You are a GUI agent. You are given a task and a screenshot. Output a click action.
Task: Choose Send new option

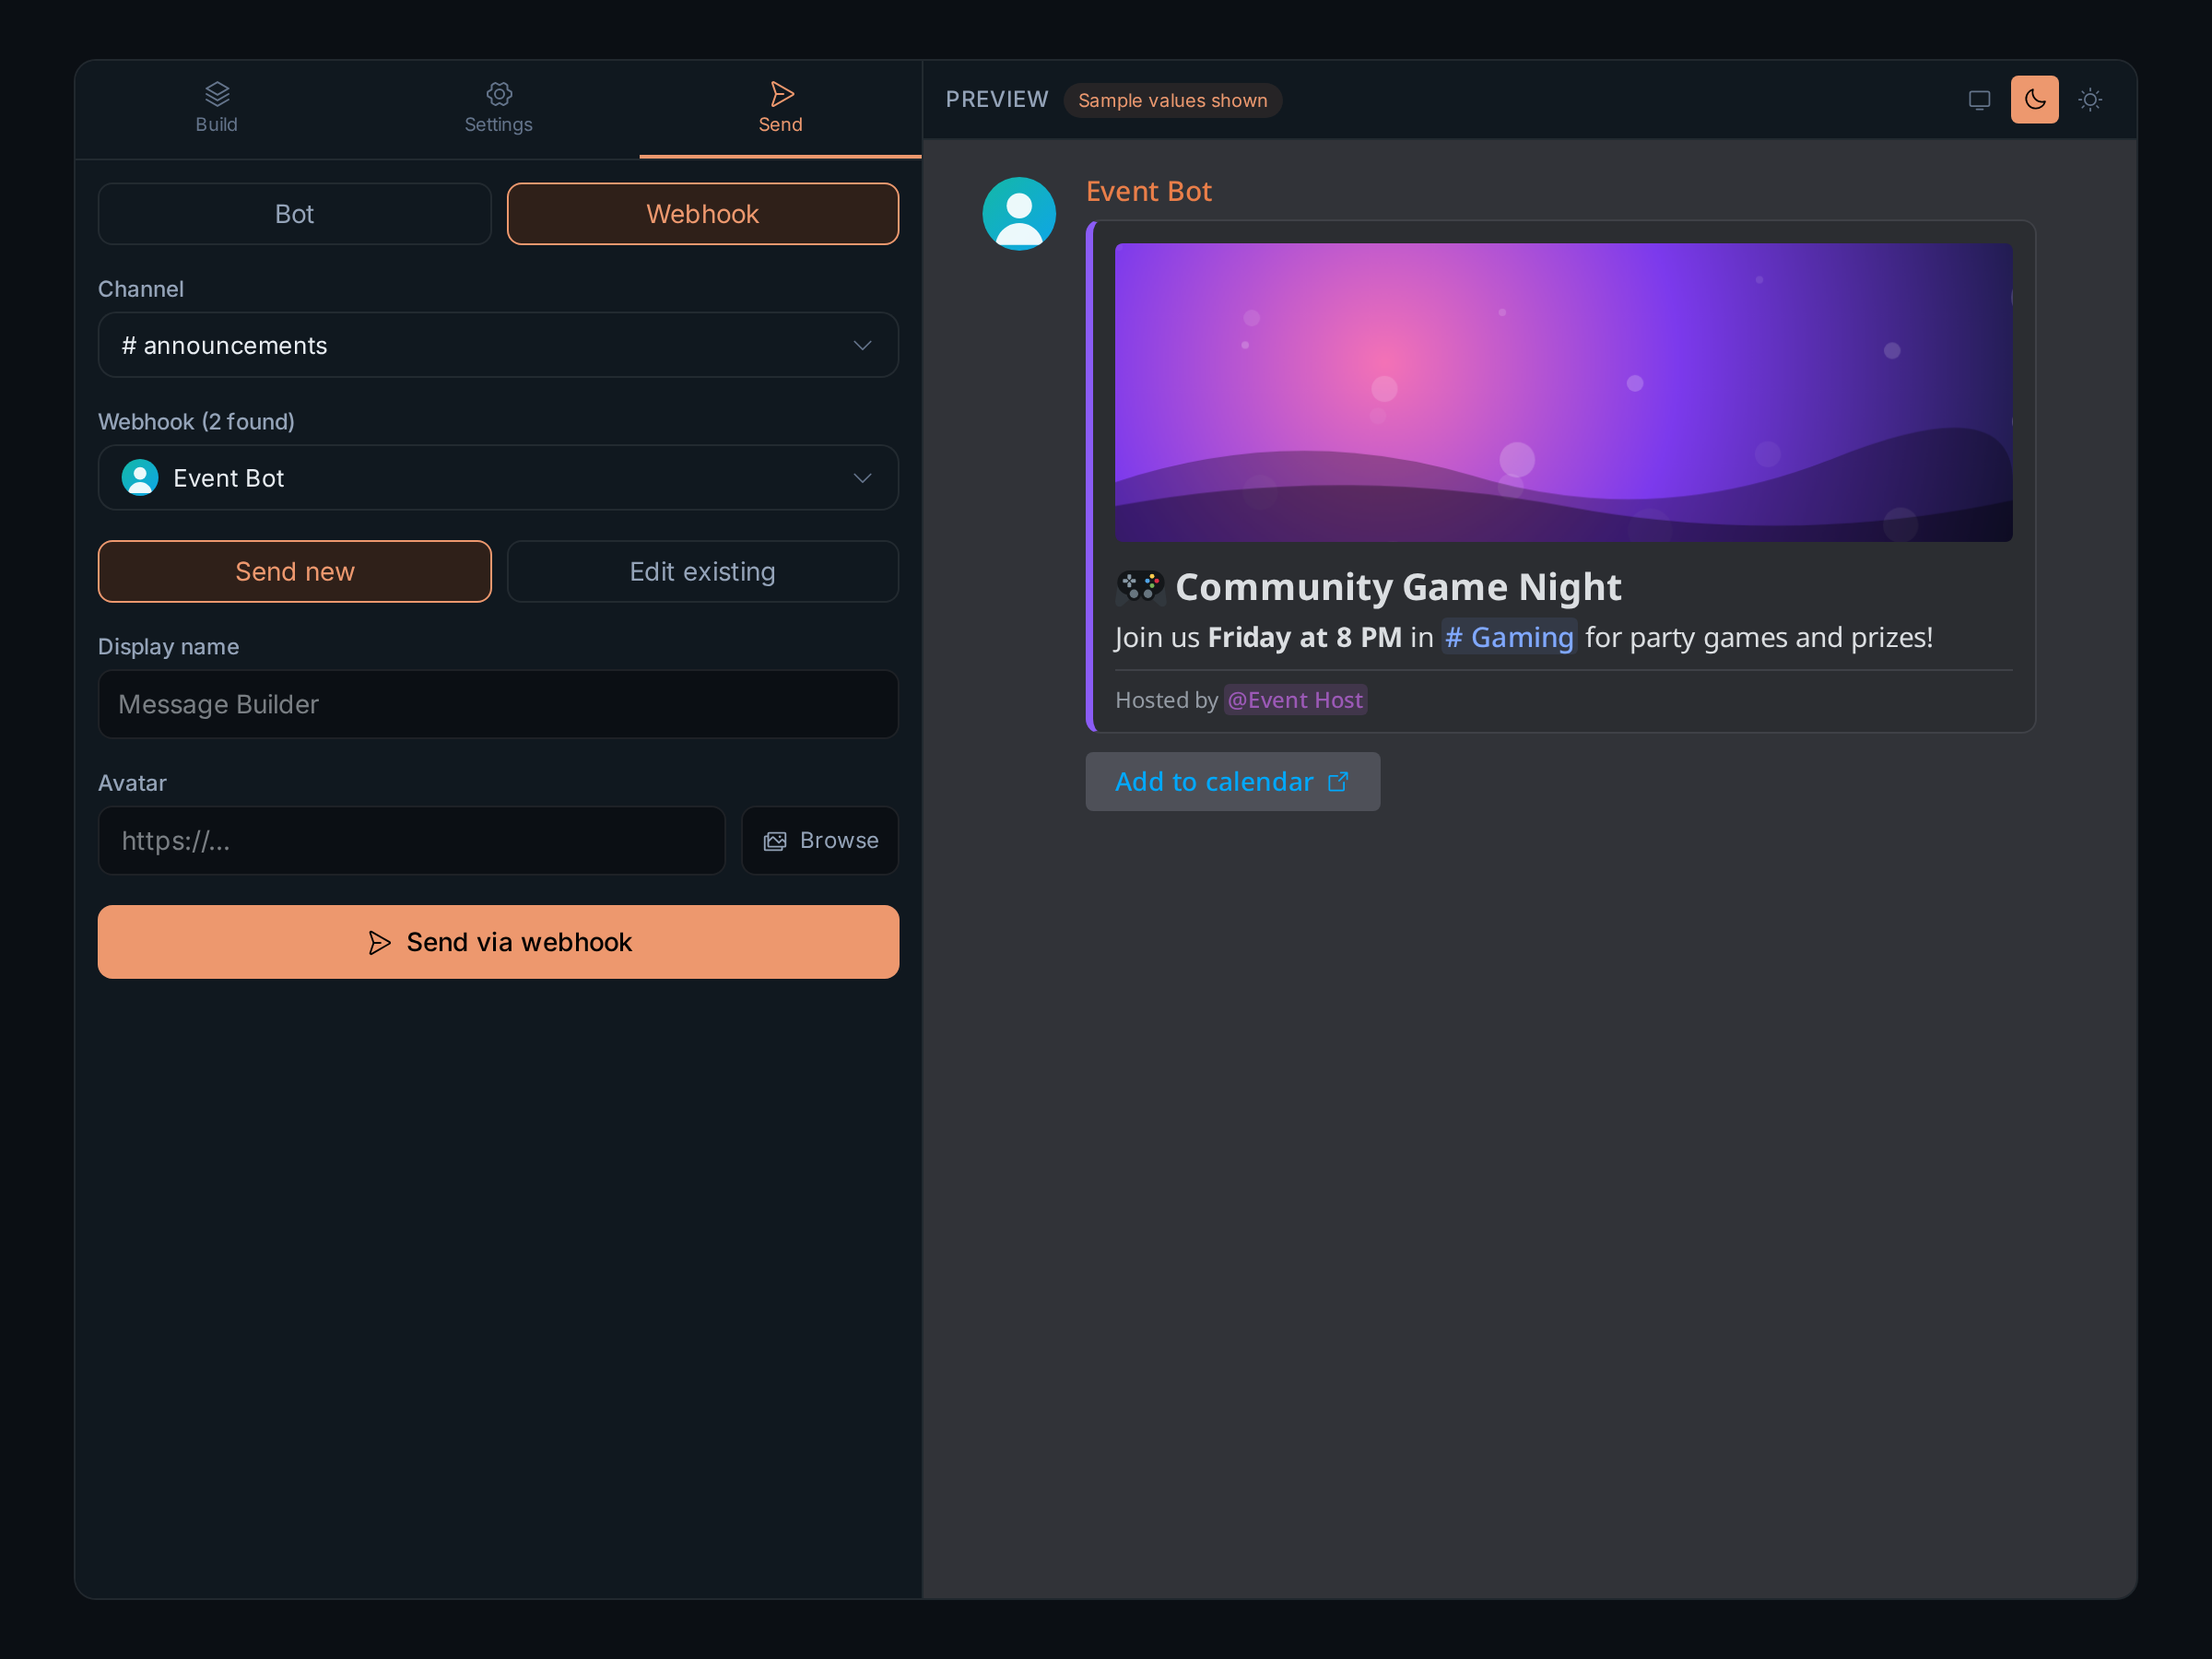coord(294,572)
